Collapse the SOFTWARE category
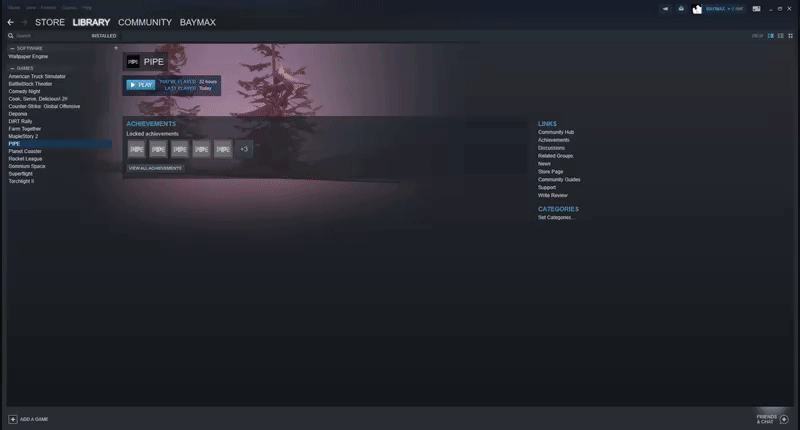 pos(12,48)
